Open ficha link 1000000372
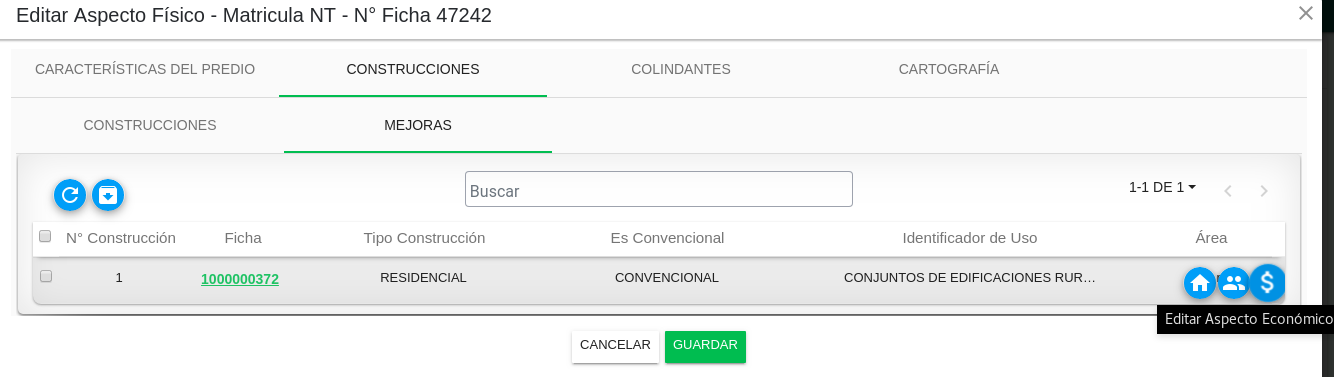Image resolution: width=1334 pixels, height=377 pixels. [x=240, y=279]
